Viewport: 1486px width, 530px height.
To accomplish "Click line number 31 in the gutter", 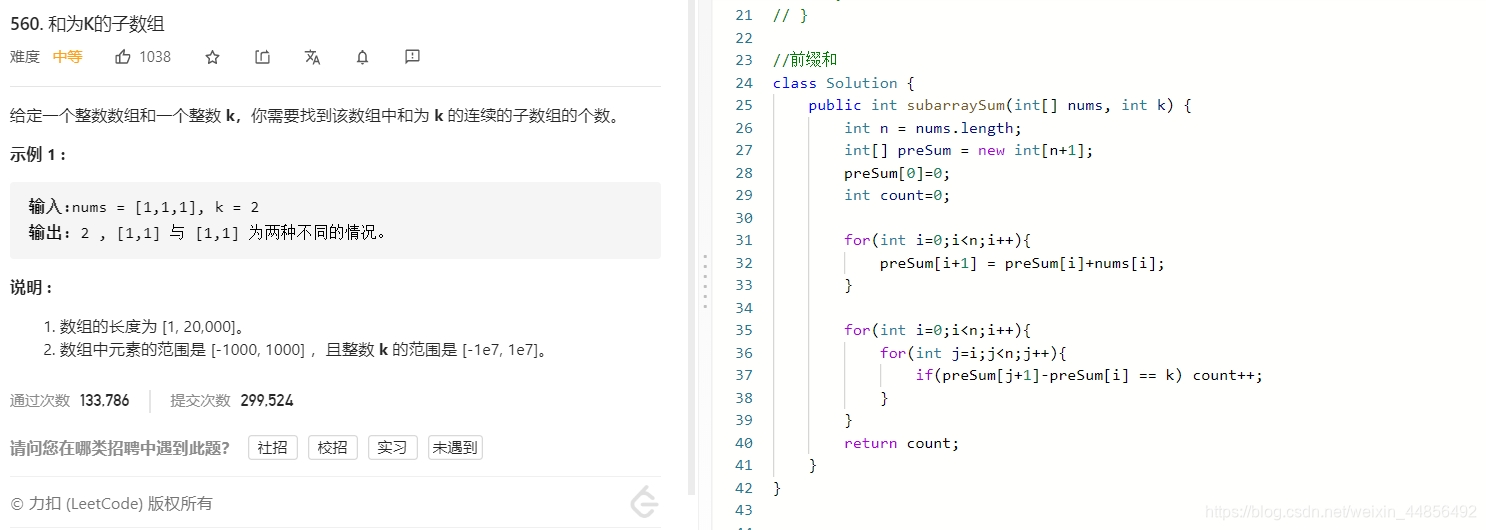I will 742,240.
